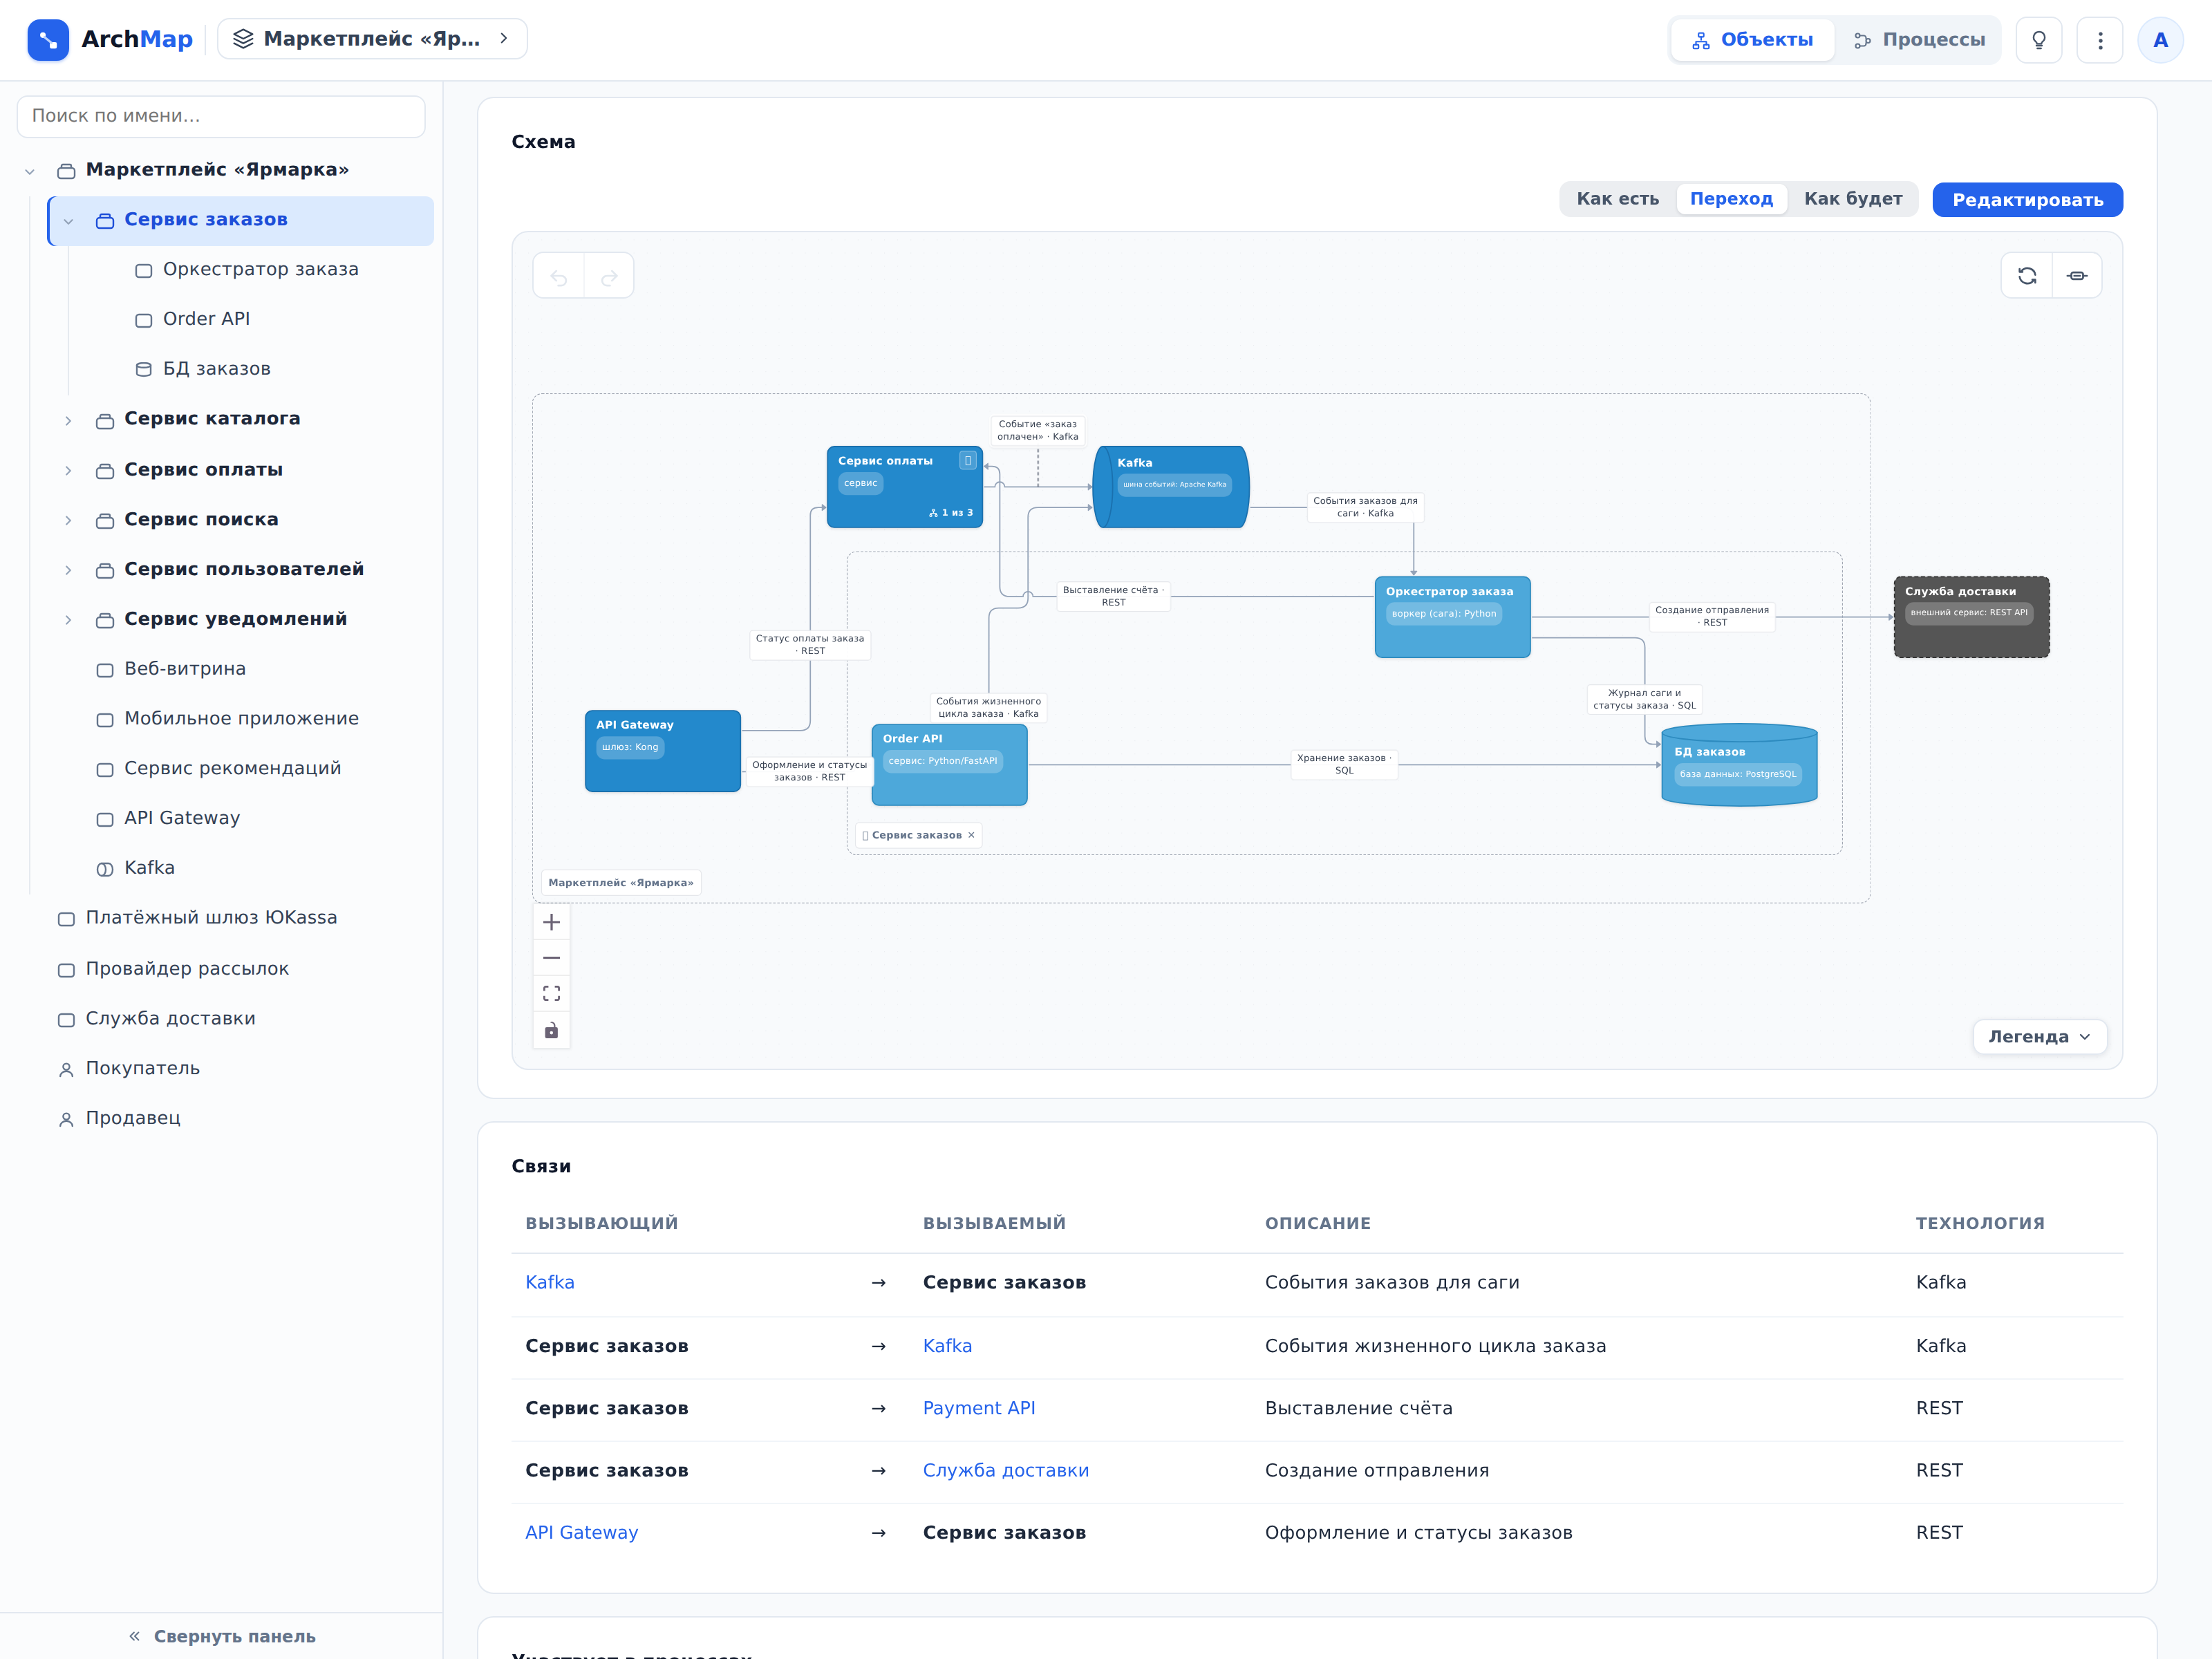
Task: Click the redo arrow in the diagram toolbar
Action: coord(609,277)
